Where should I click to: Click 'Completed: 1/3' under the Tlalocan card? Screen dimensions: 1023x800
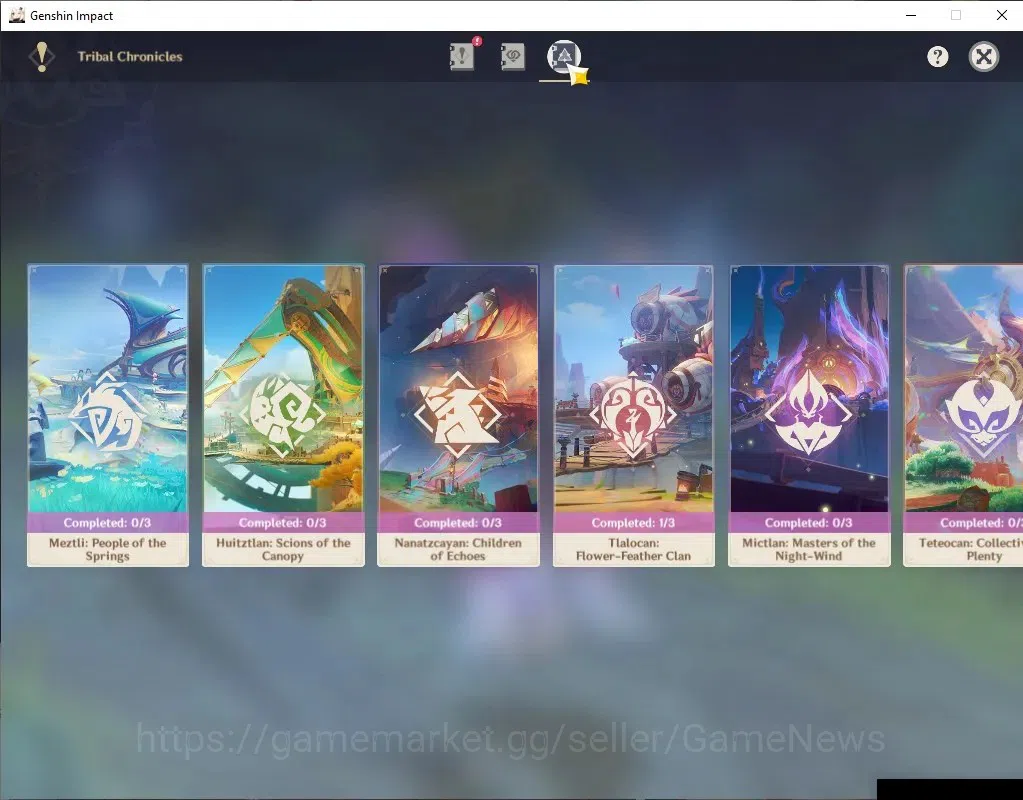tap(633, 523)
